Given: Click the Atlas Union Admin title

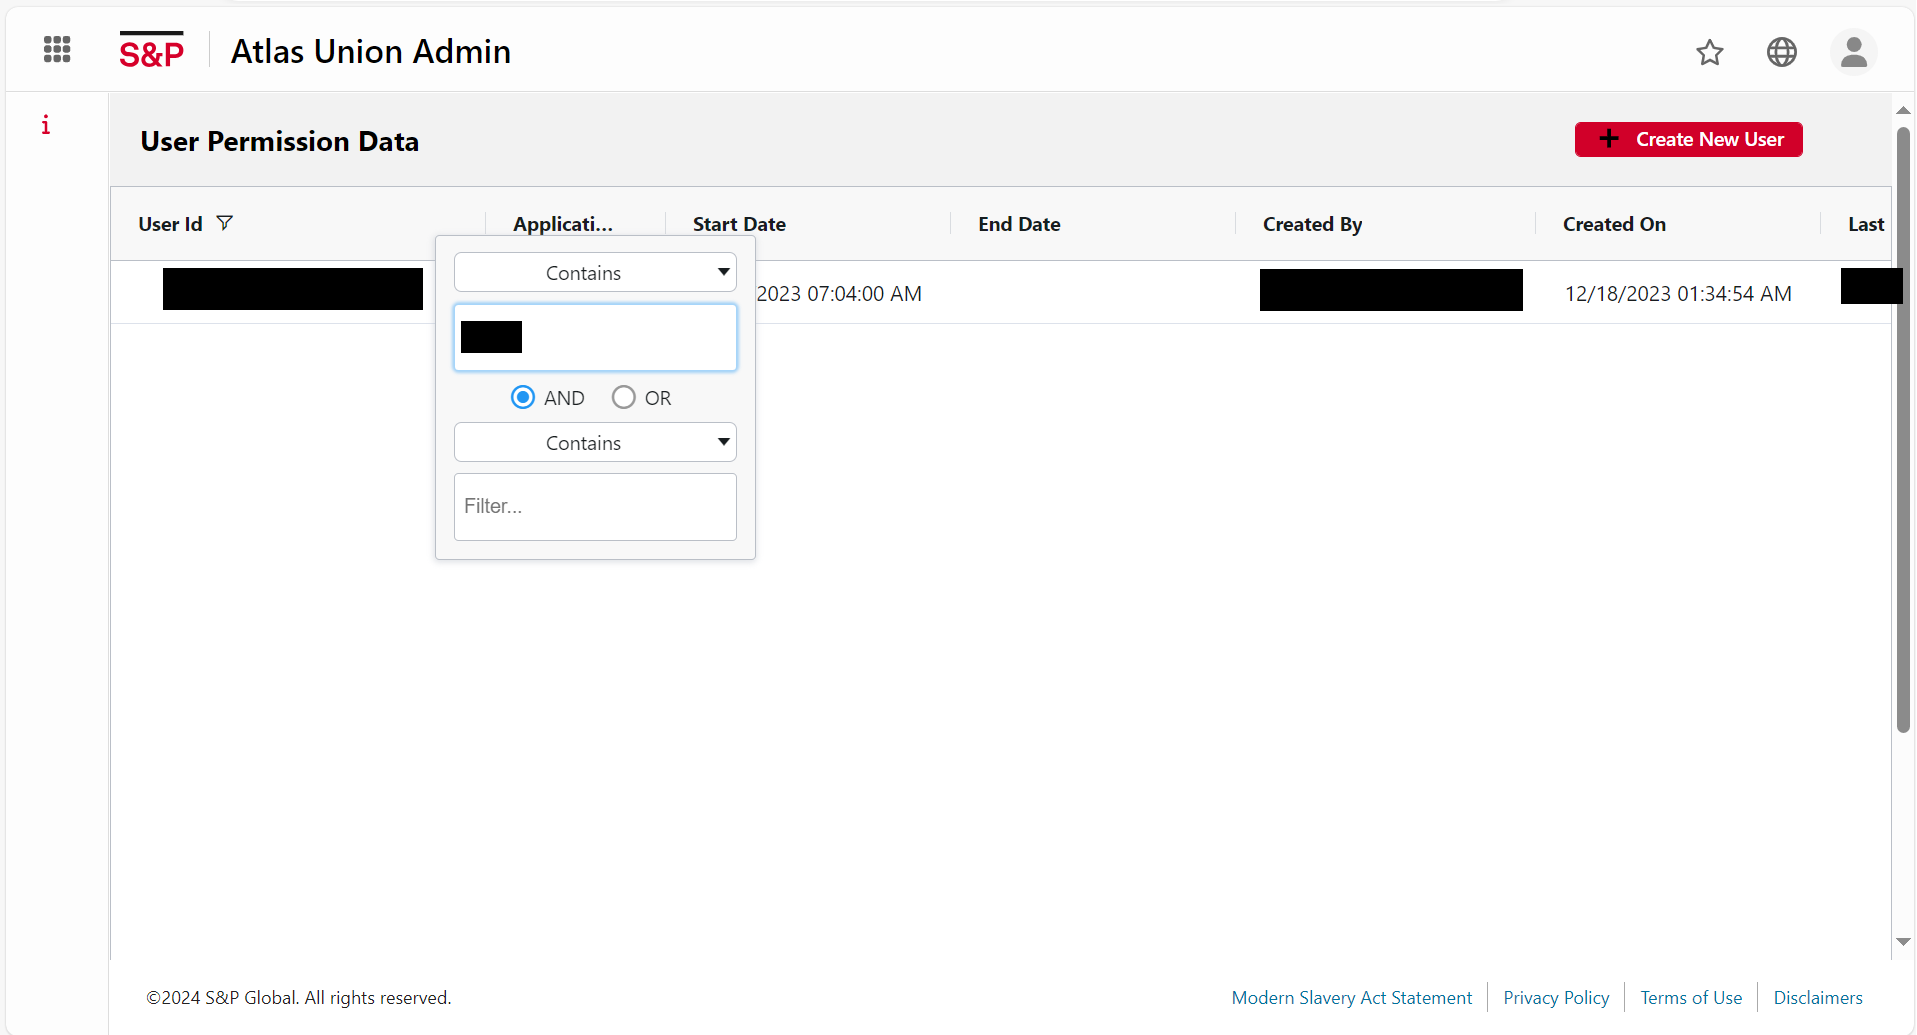Looking at the screenshot, I should pos(371,51).
